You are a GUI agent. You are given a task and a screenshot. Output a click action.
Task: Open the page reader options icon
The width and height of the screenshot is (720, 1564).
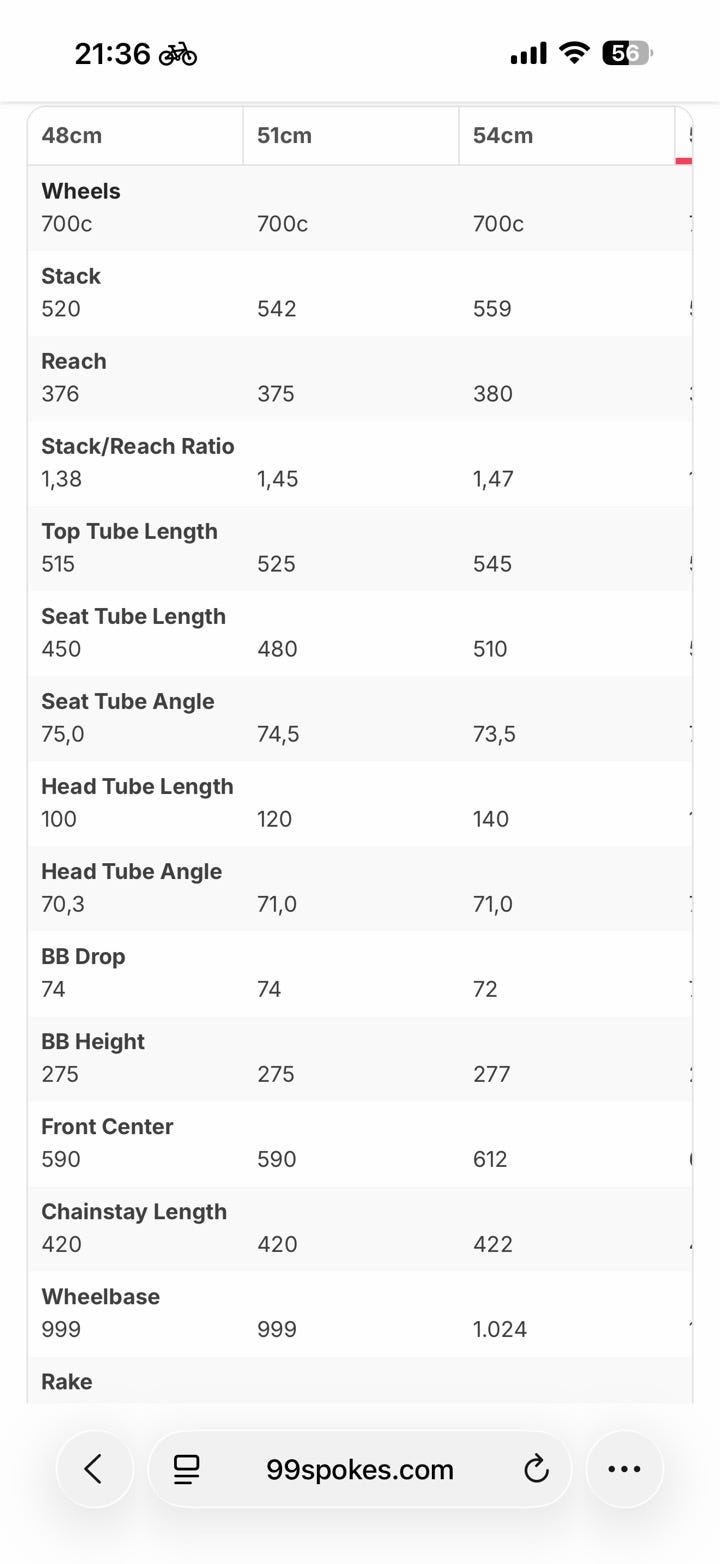186,1469
